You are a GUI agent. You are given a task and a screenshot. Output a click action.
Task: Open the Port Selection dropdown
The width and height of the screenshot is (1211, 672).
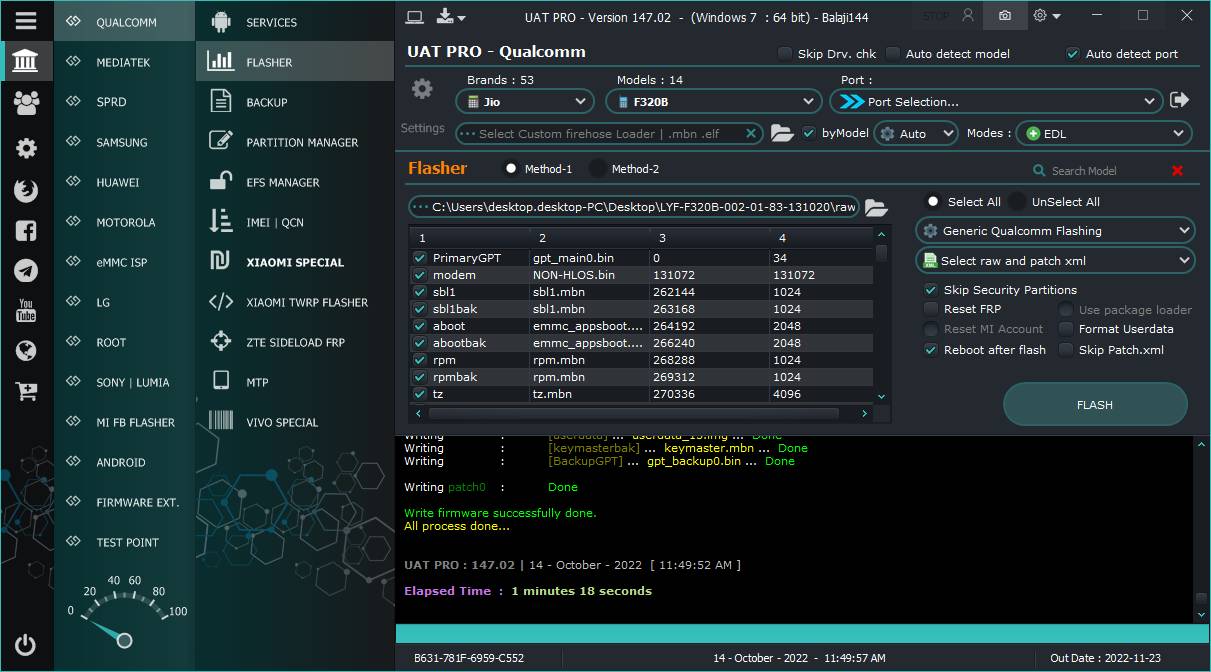pyautogui.click(x=997, y=101)
